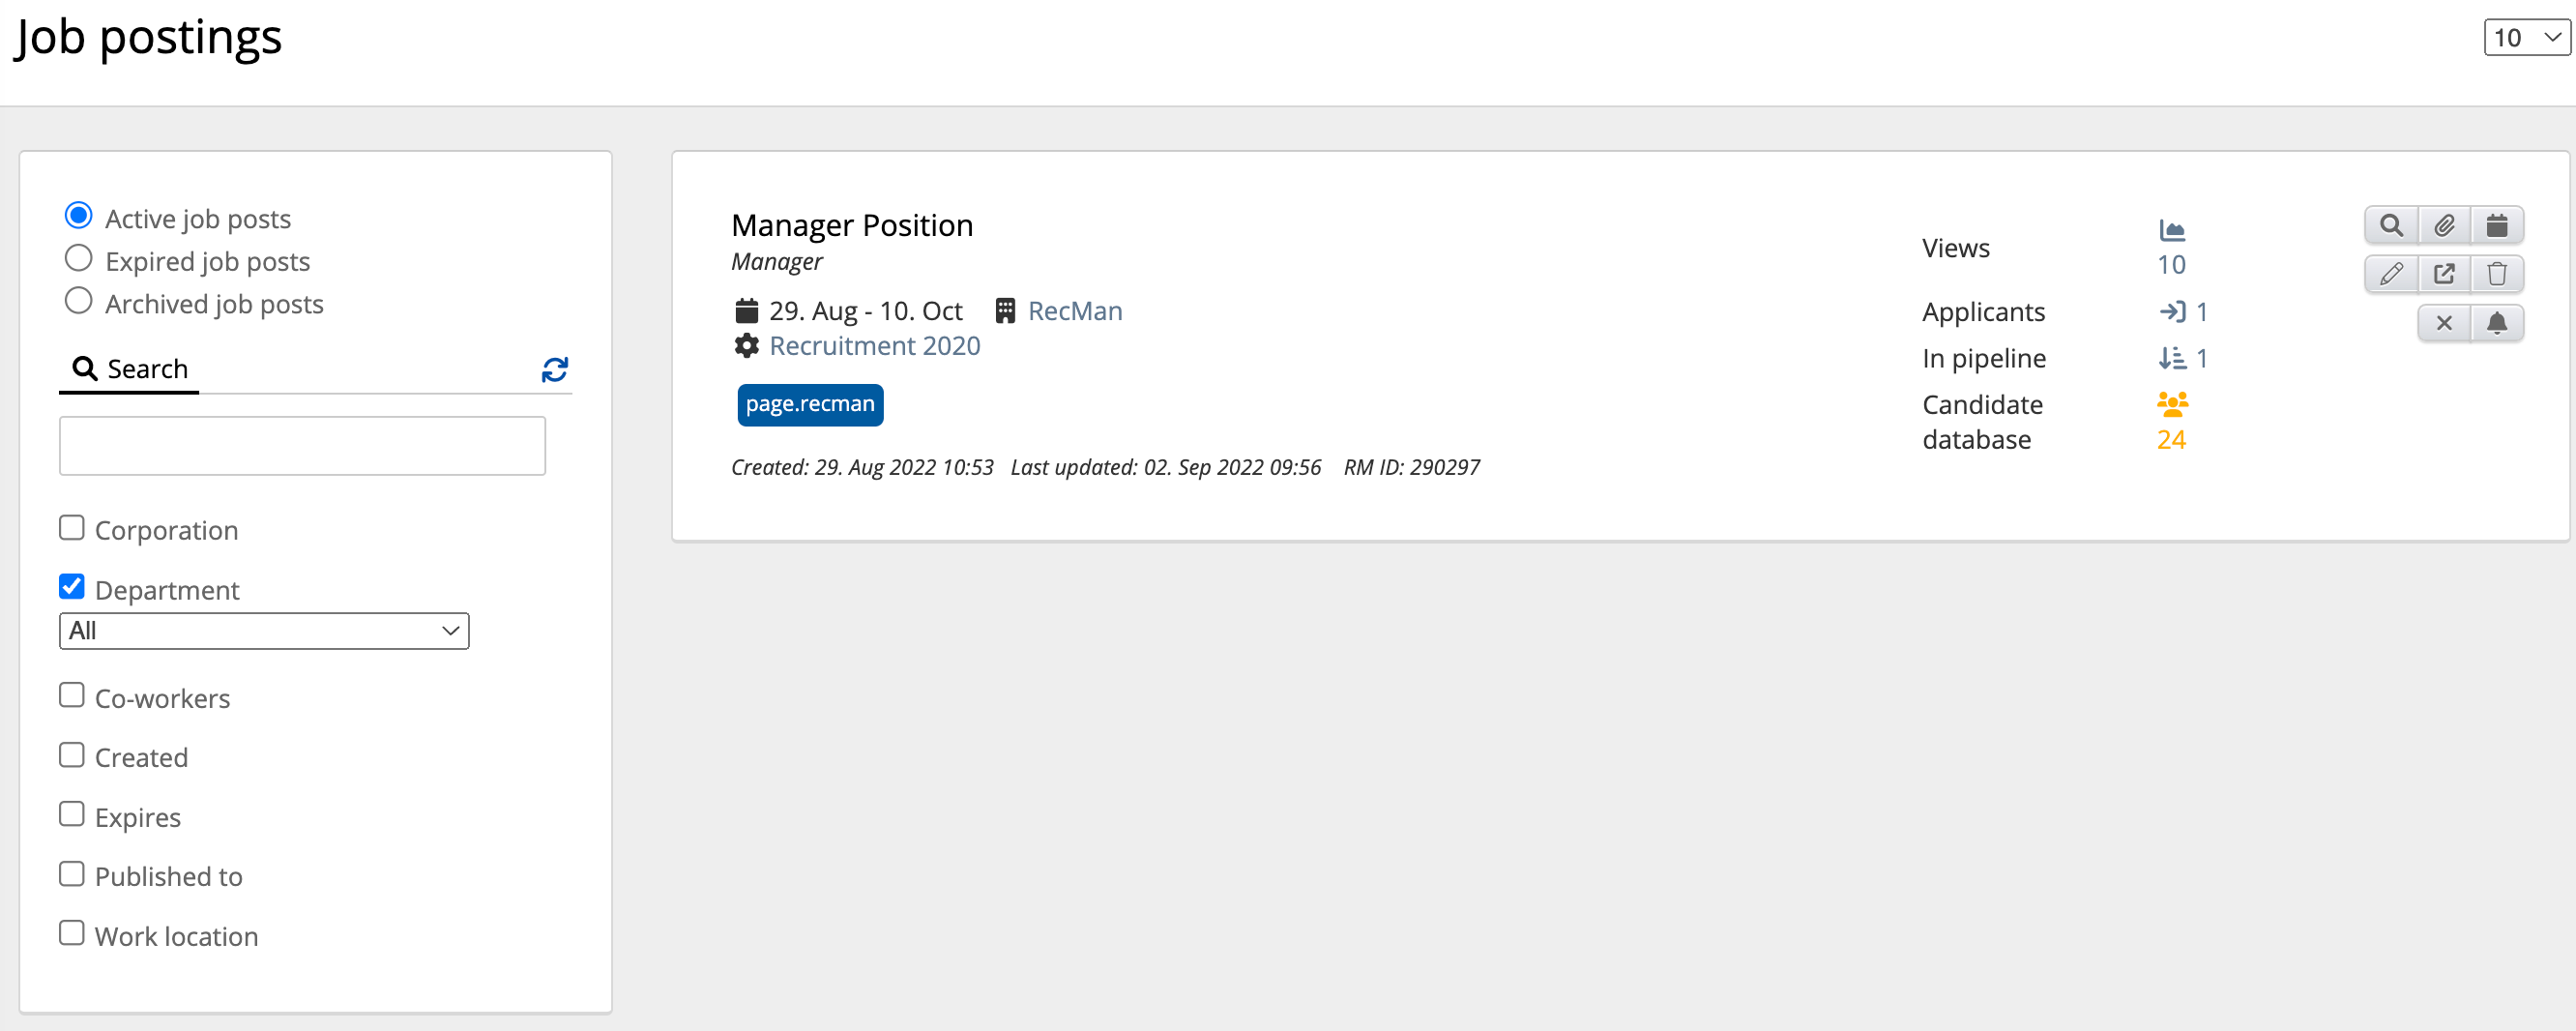Click the views chart icon
The image size is (2576, 1031).
pos(2172,230)
